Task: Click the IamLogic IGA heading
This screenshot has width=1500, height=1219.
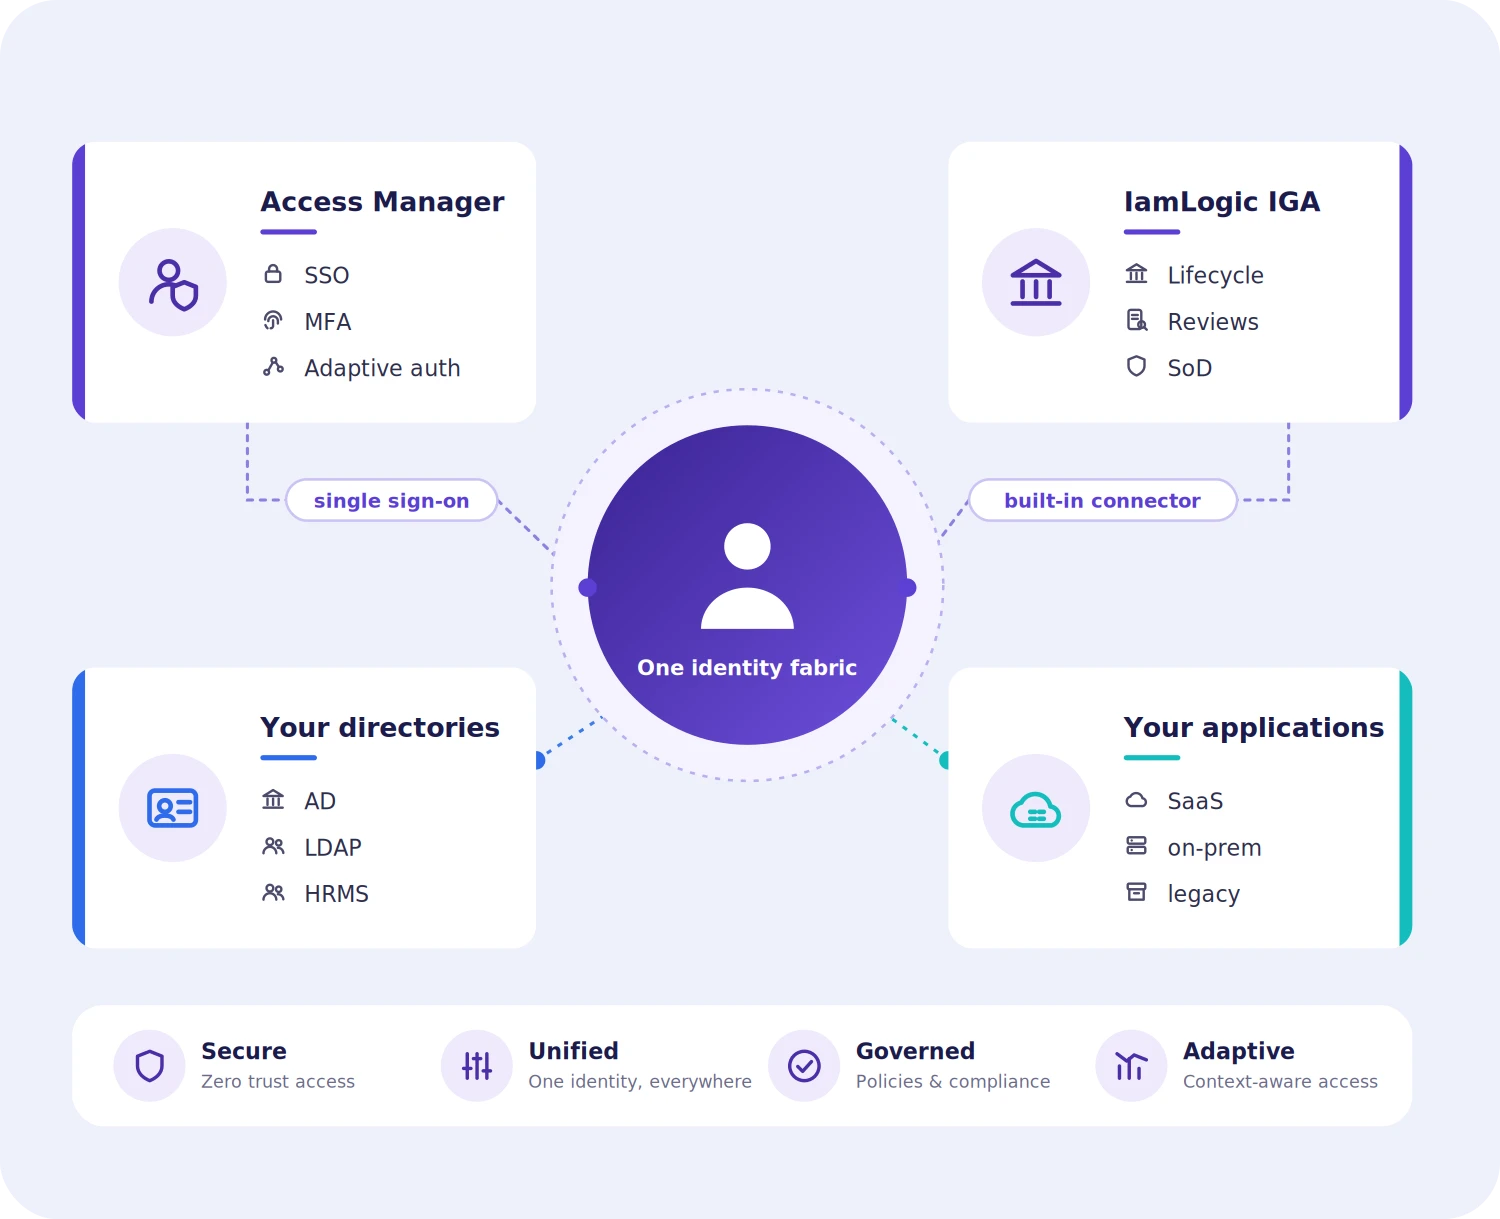Action: click(x=1222, y=202)
